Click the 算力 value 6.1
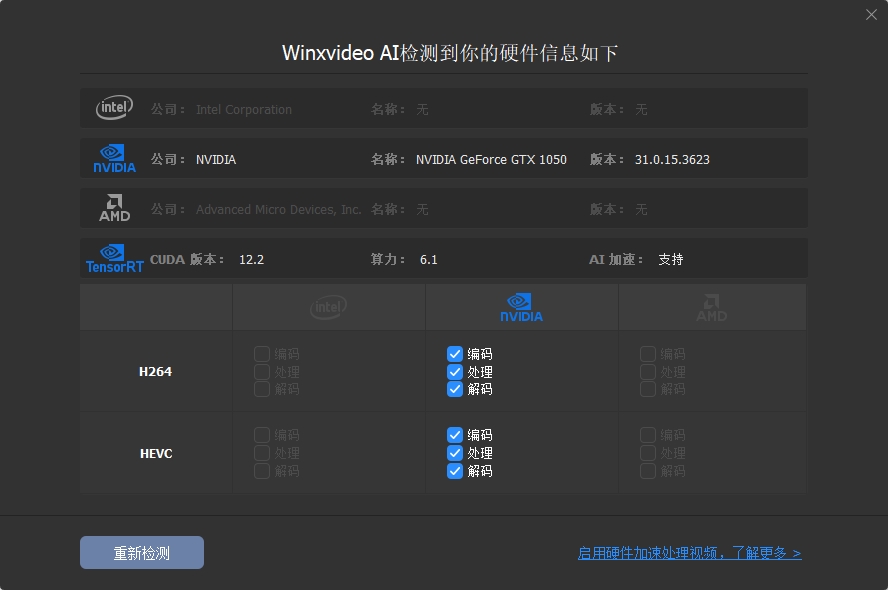Viewport: 888px width, 590px height. pos(429,259)
